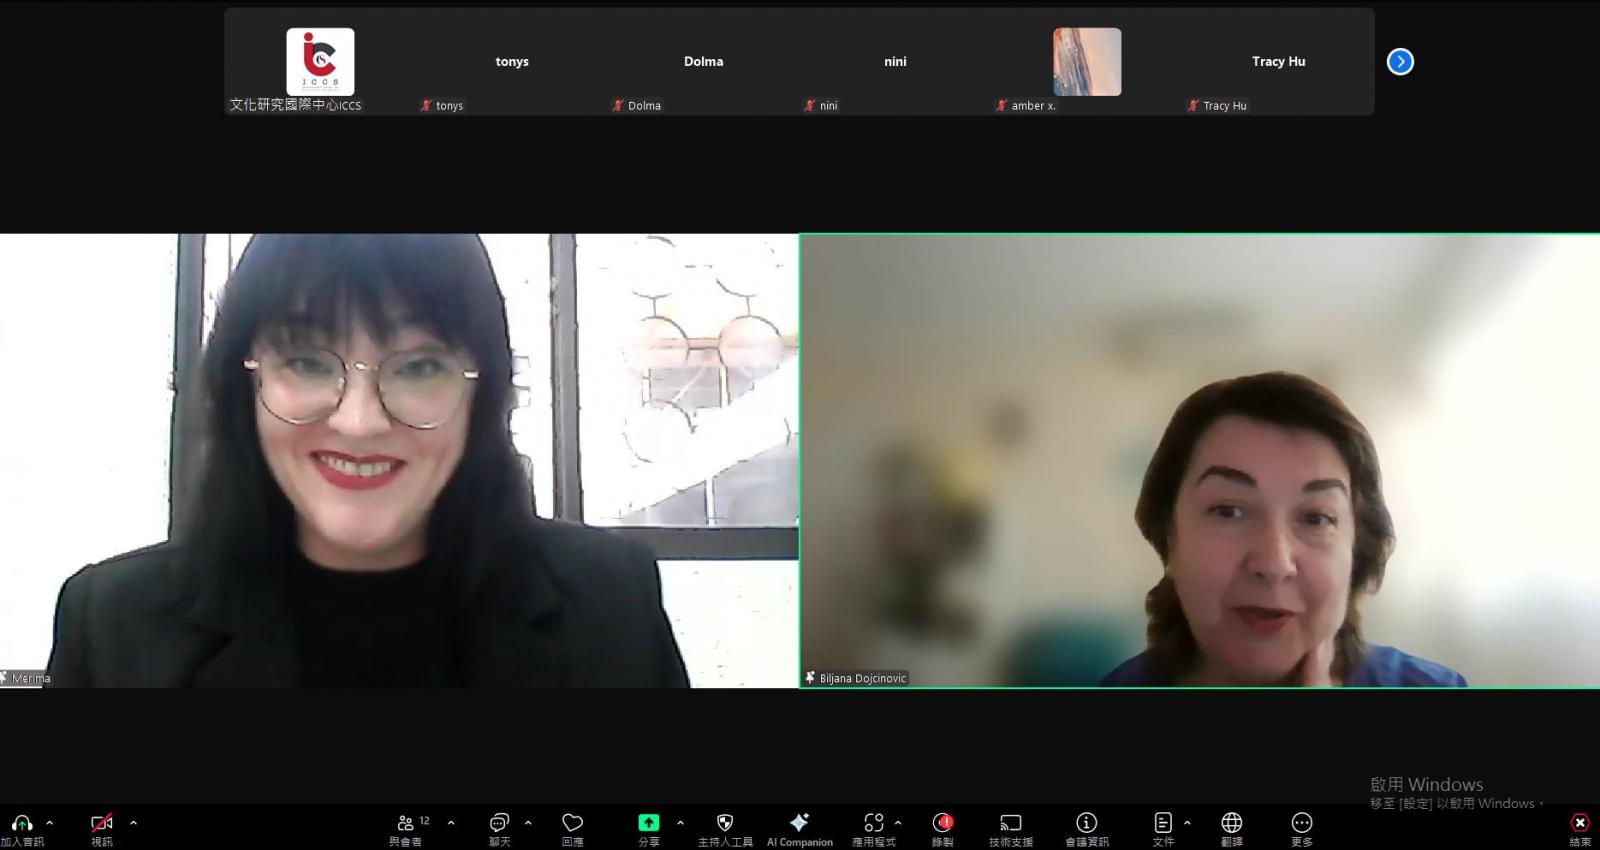Open Tech Support (技術支援) cast icon
The height and width of the screenshot is (850, 1600).
1011,823
